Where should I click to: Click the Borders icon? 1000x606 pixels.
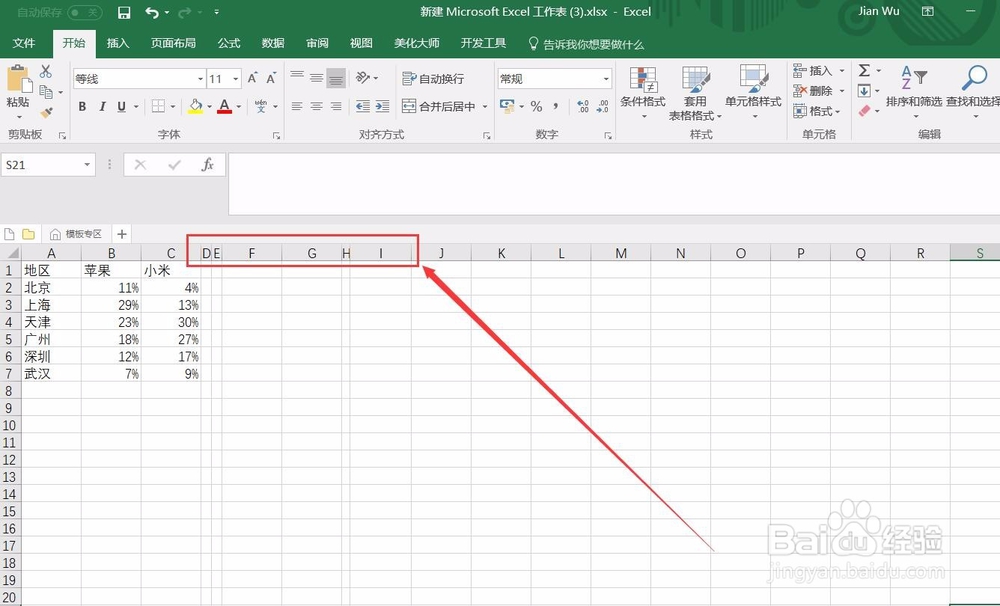pyautogui.click(x=158, y=107)
